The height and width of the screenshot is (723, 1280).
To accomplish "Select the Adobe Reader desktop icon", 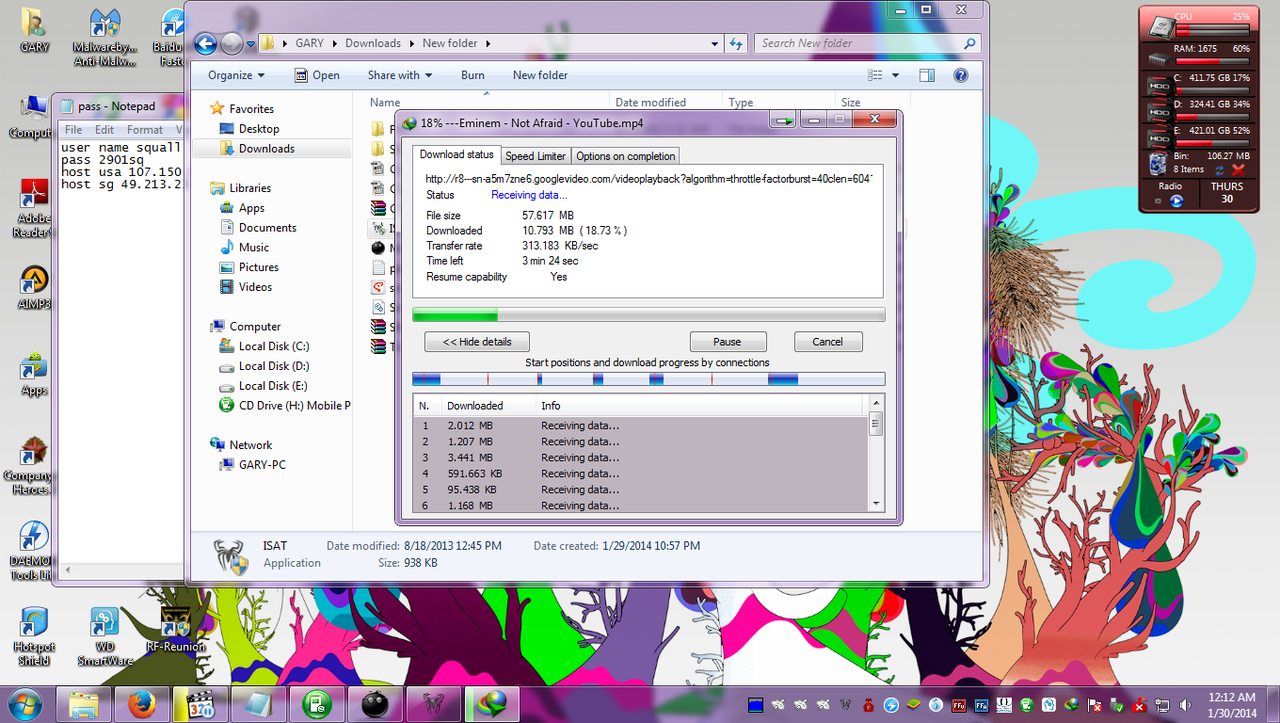I will coord(34,209).
